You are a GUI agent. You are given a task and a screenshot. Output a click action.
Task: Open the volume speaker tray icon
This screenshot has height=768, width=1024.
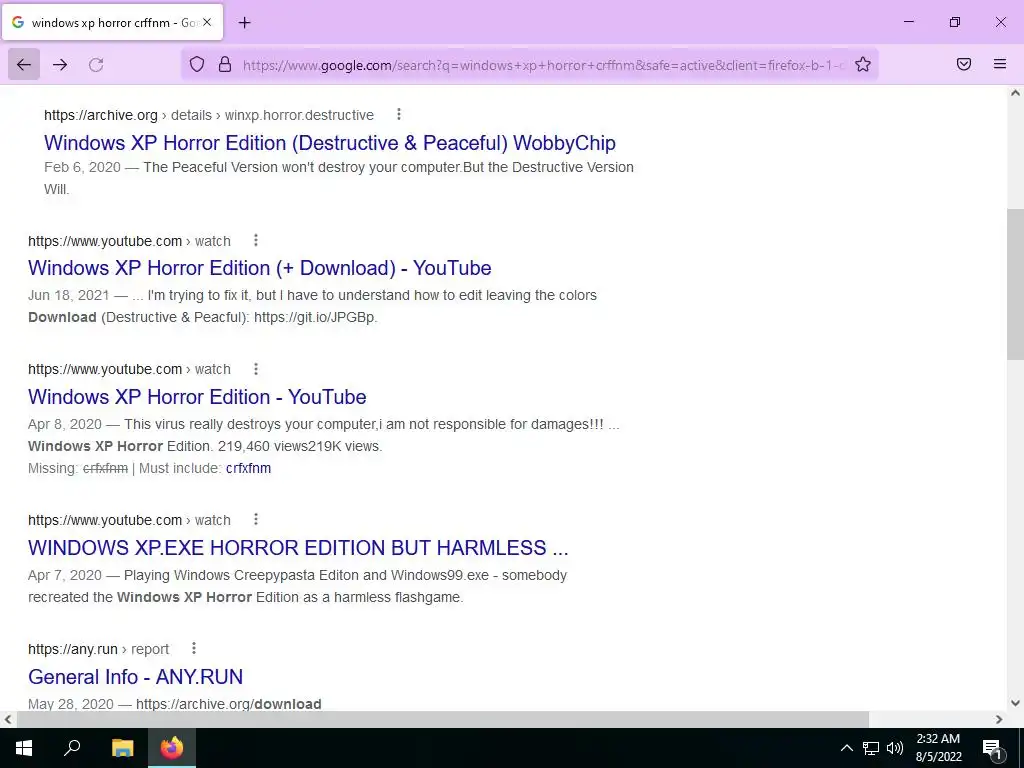(895, 748)
